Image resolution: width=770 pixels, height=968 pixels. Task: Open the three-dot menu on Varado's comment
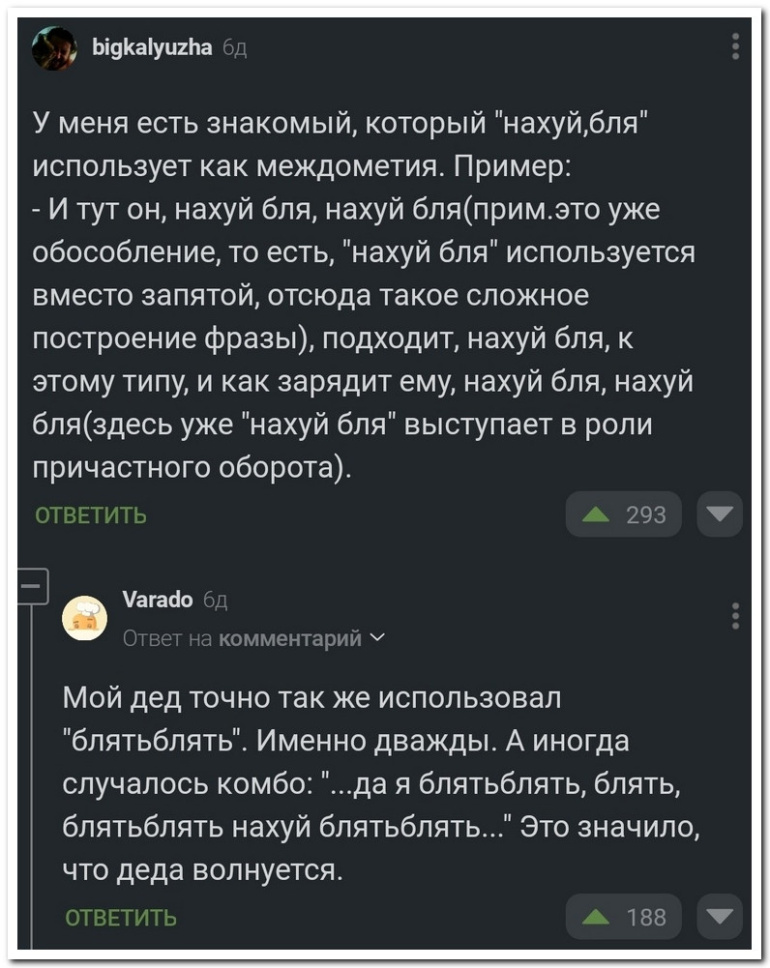736,617
